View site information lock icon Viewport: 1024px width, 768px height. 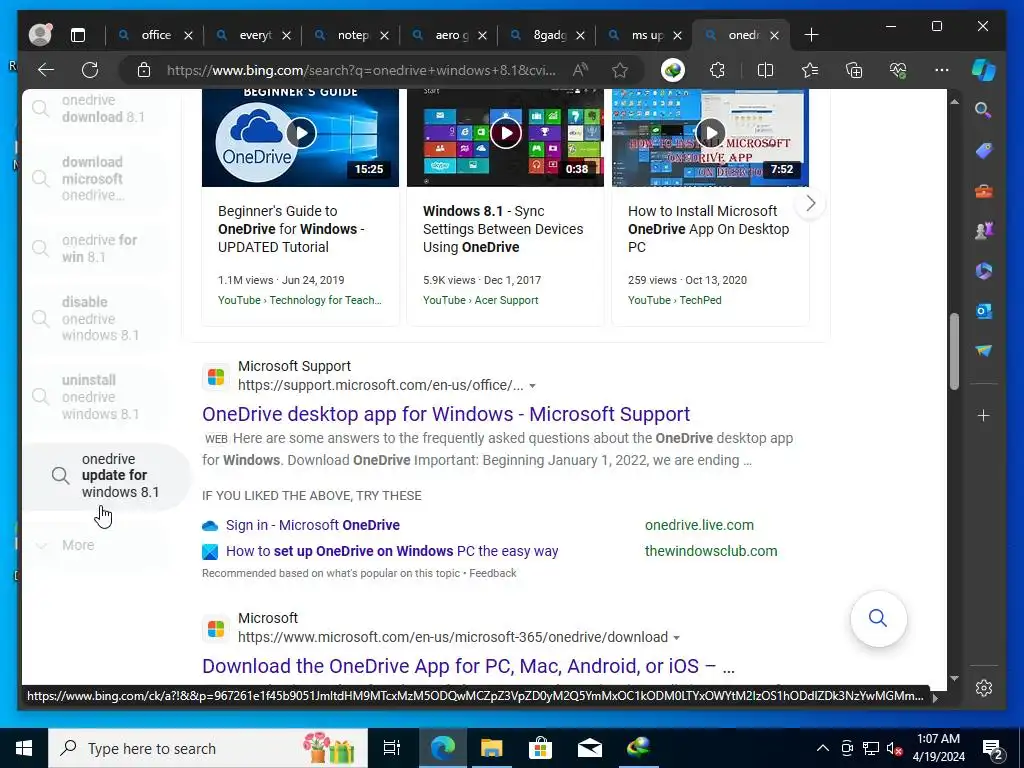point(144,70)
